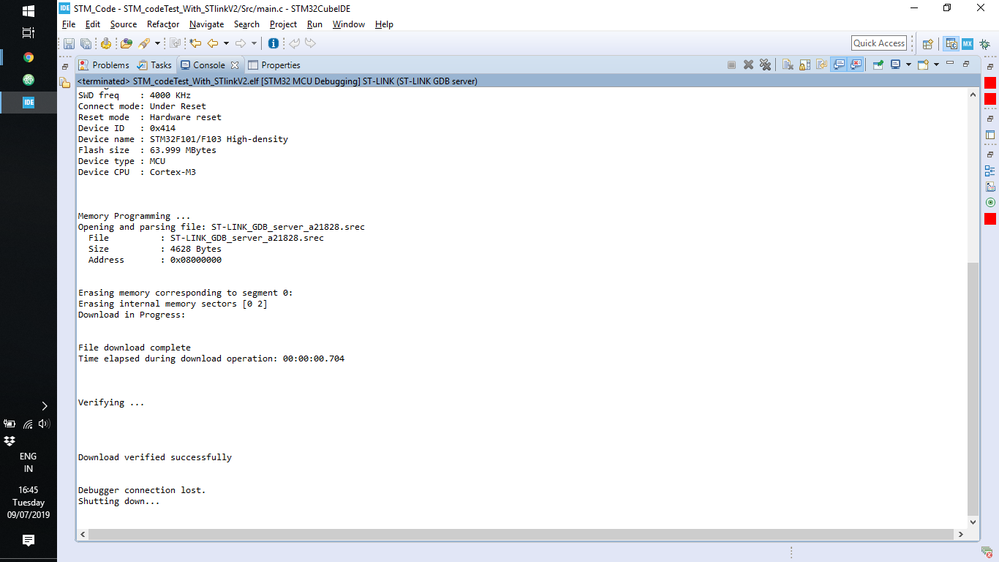Click the Last Edit Location icon
The image size is (999, 562).
point(196,43)
